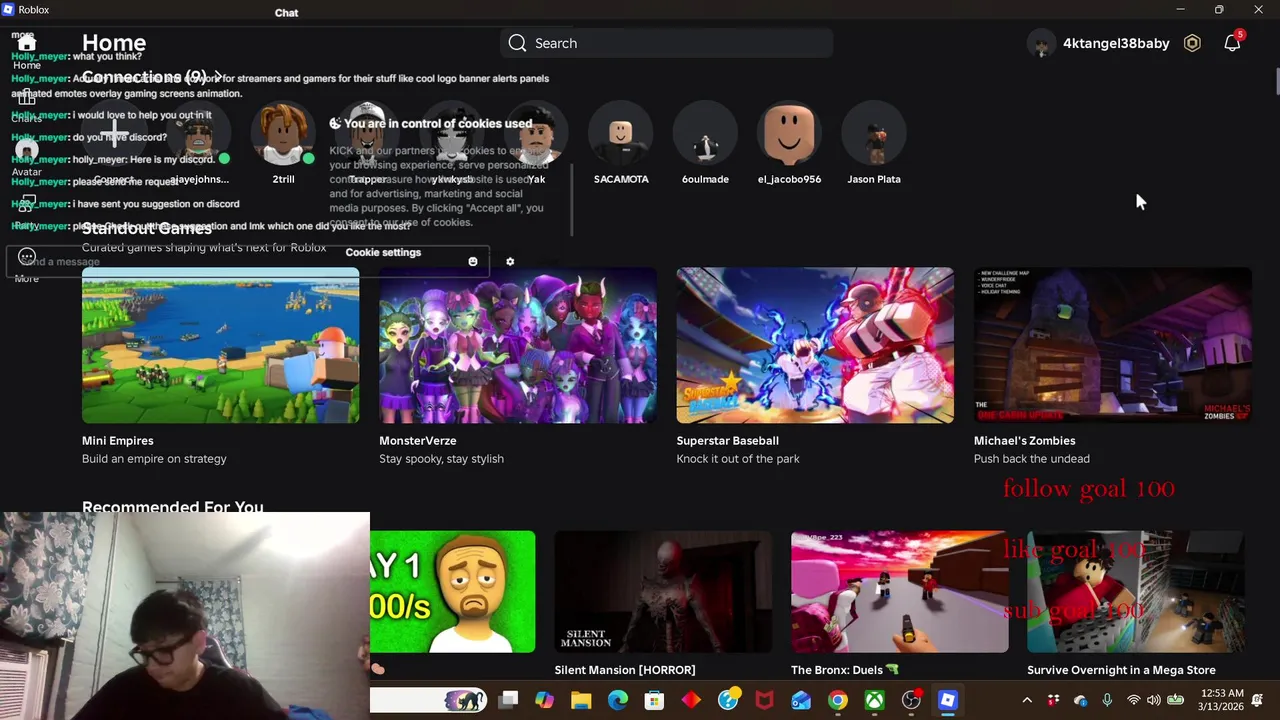Click the Cookie settings button

click(x=383, y=252)
